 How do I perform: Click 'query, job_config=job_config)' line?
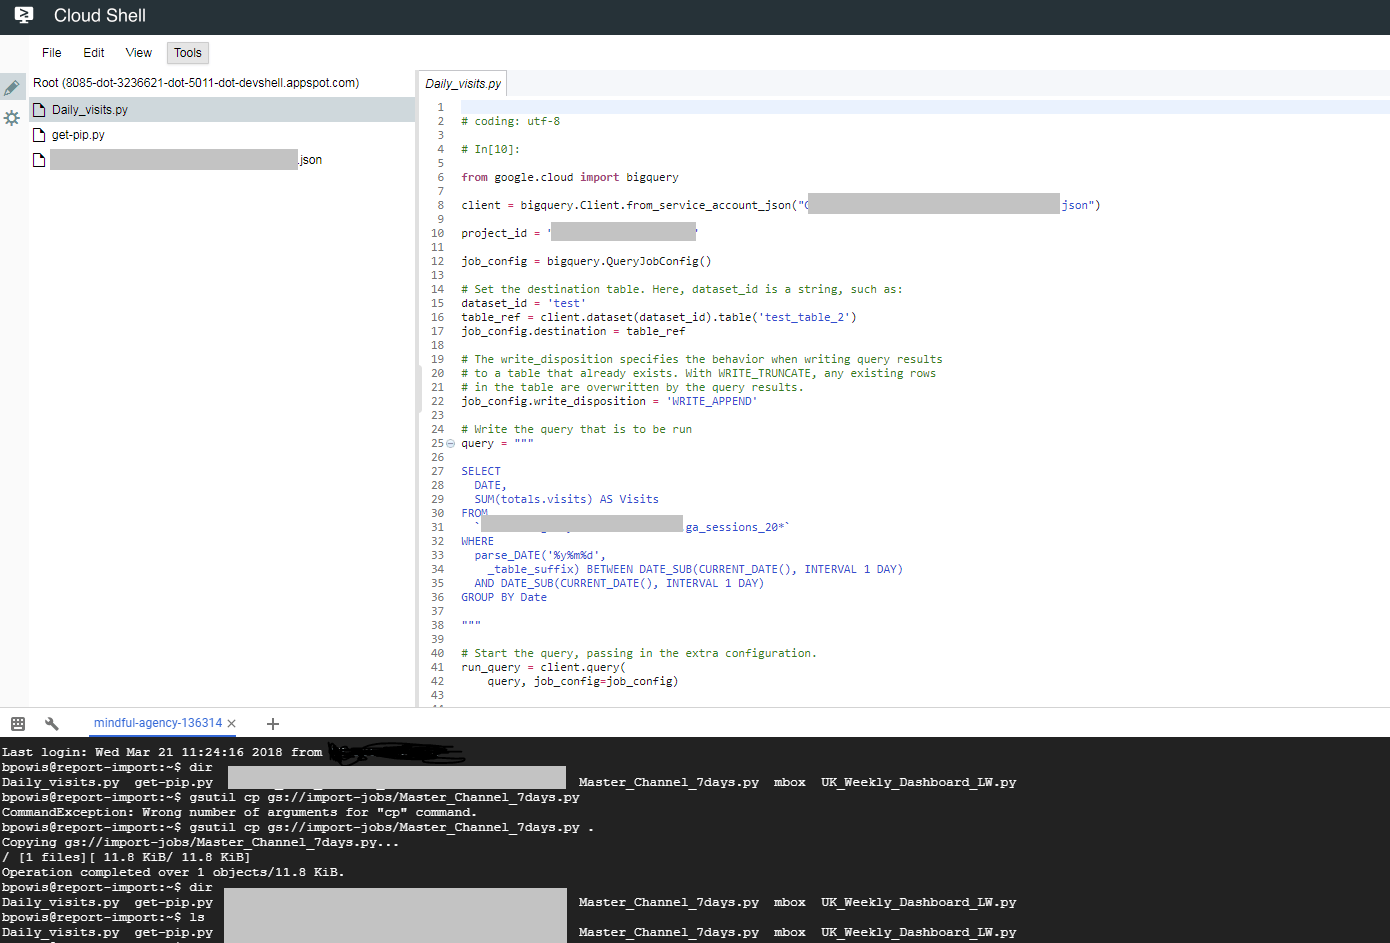coord(583,681)
